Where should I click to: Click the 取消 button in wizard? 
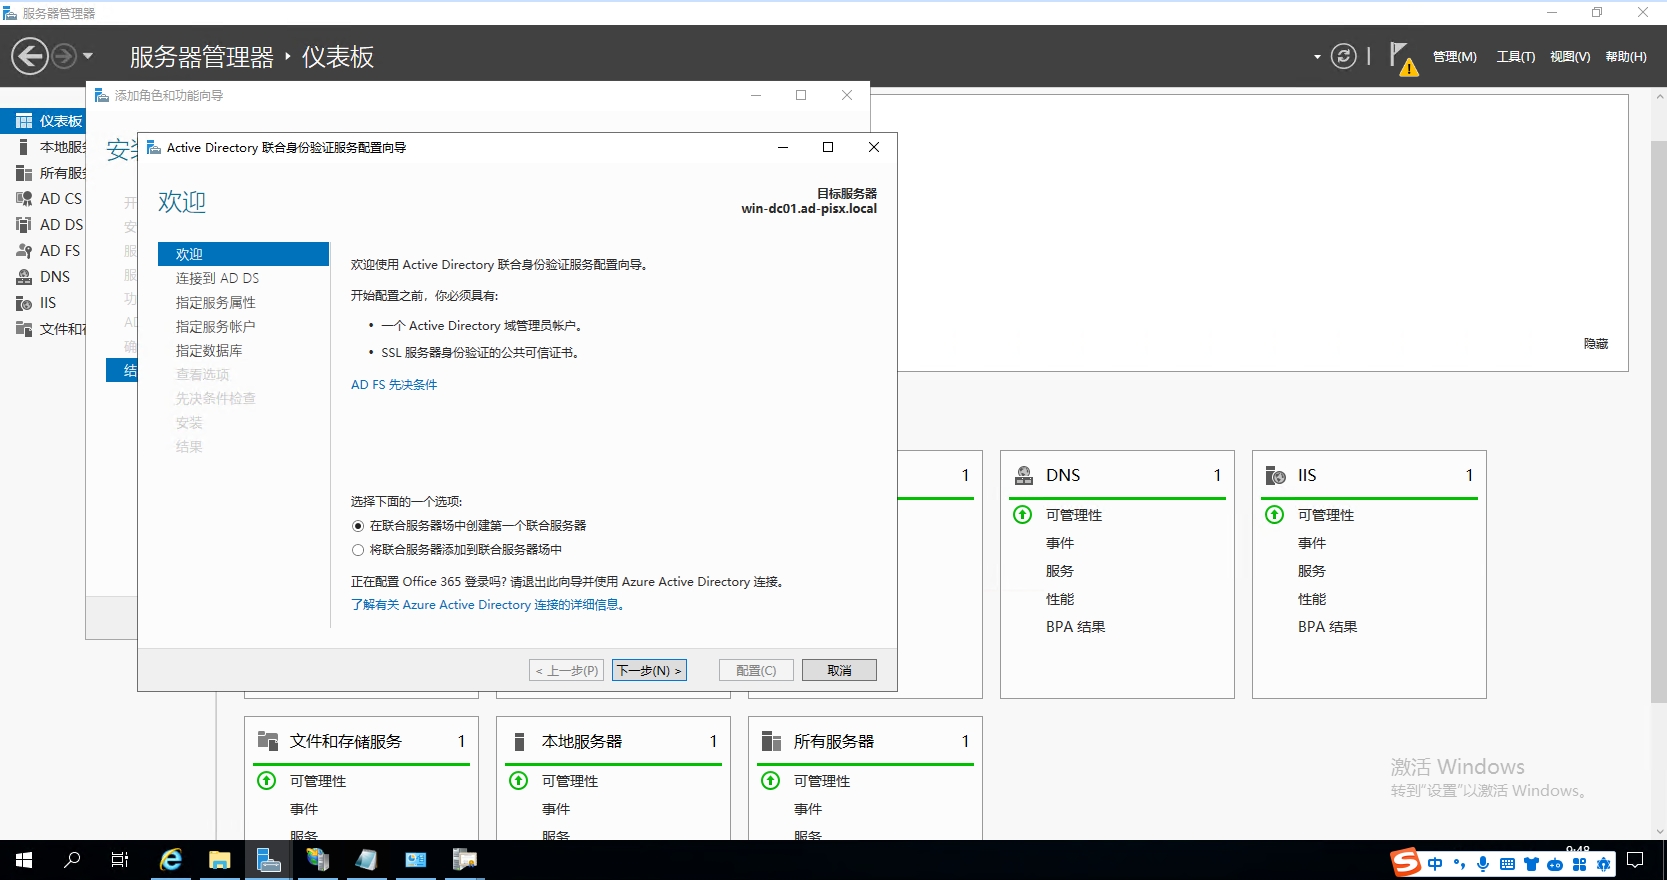839,670
